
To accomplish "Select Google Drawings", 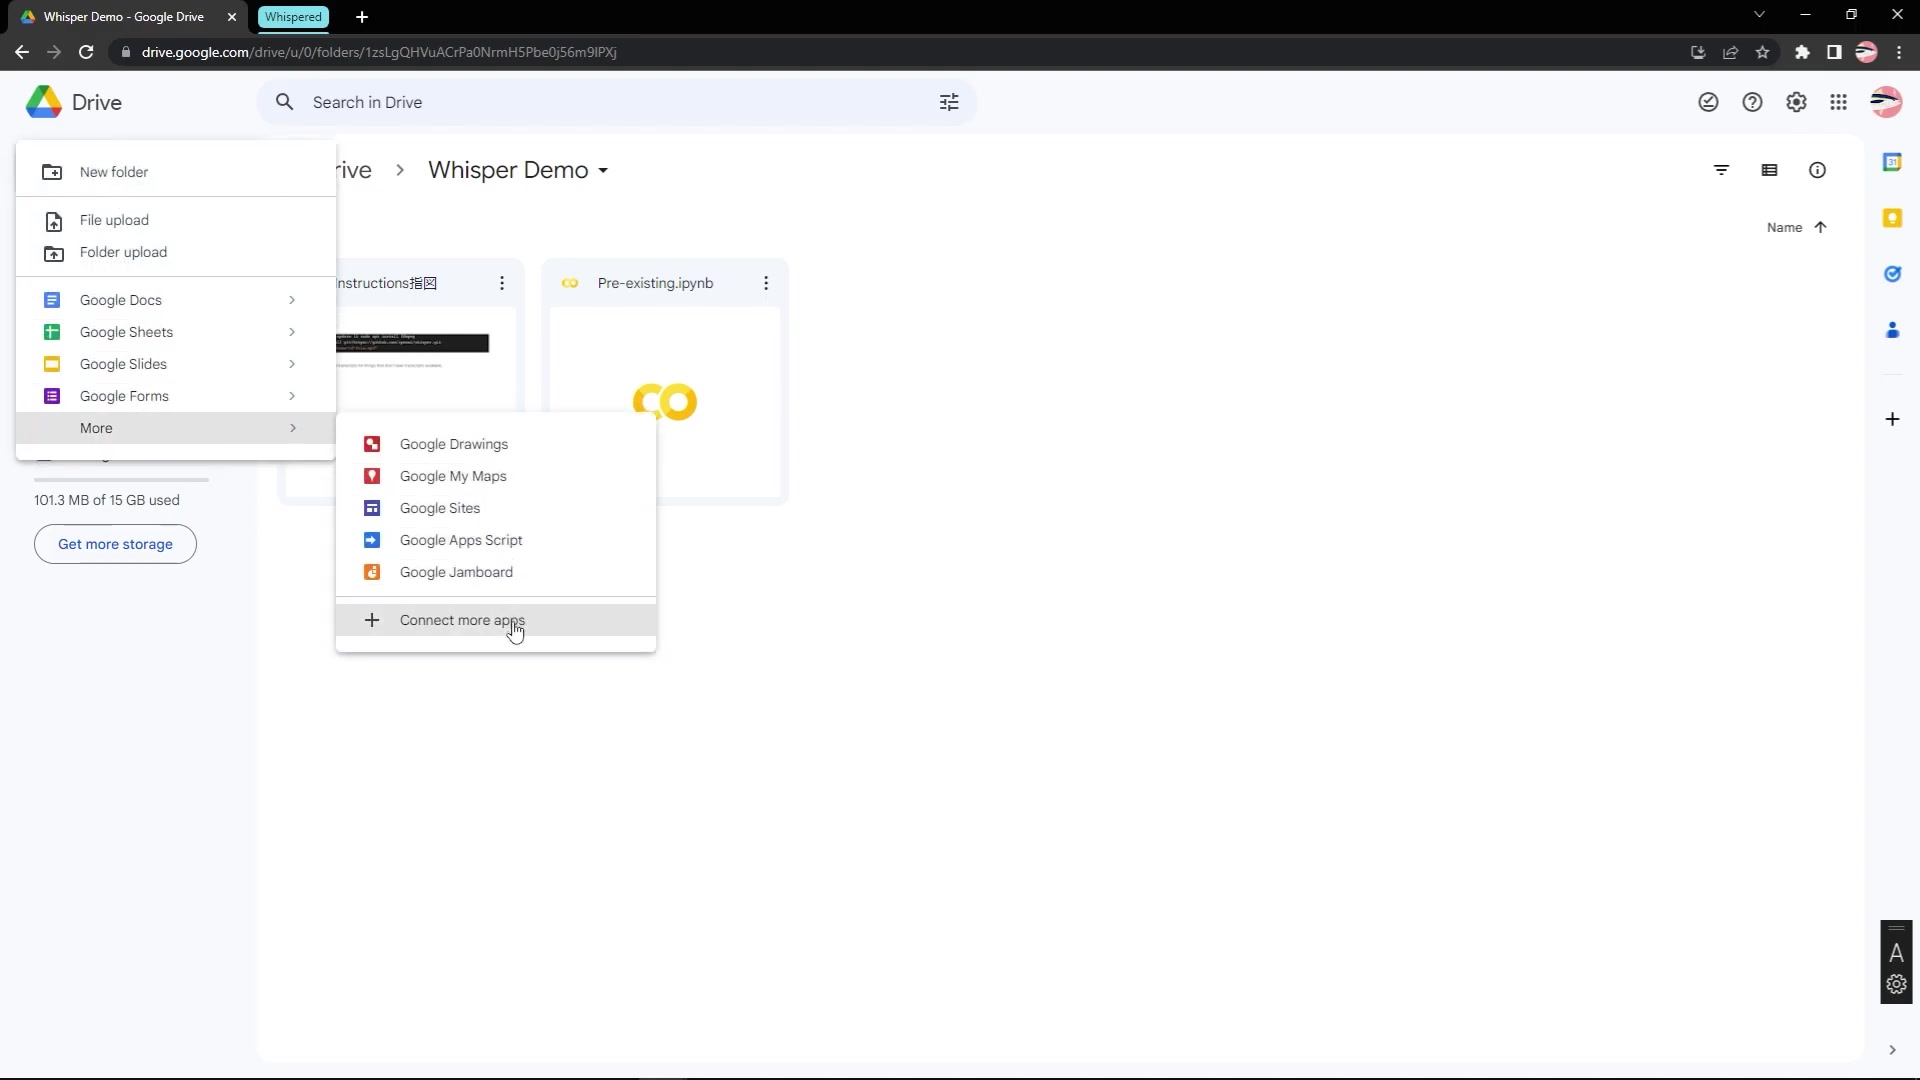I will click(496, 444).
